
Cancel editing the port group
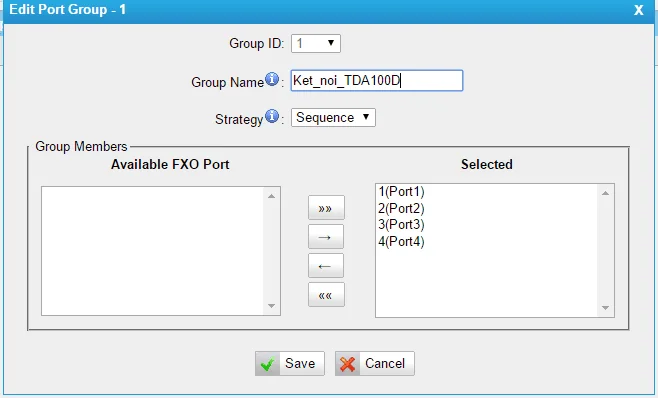374,363
